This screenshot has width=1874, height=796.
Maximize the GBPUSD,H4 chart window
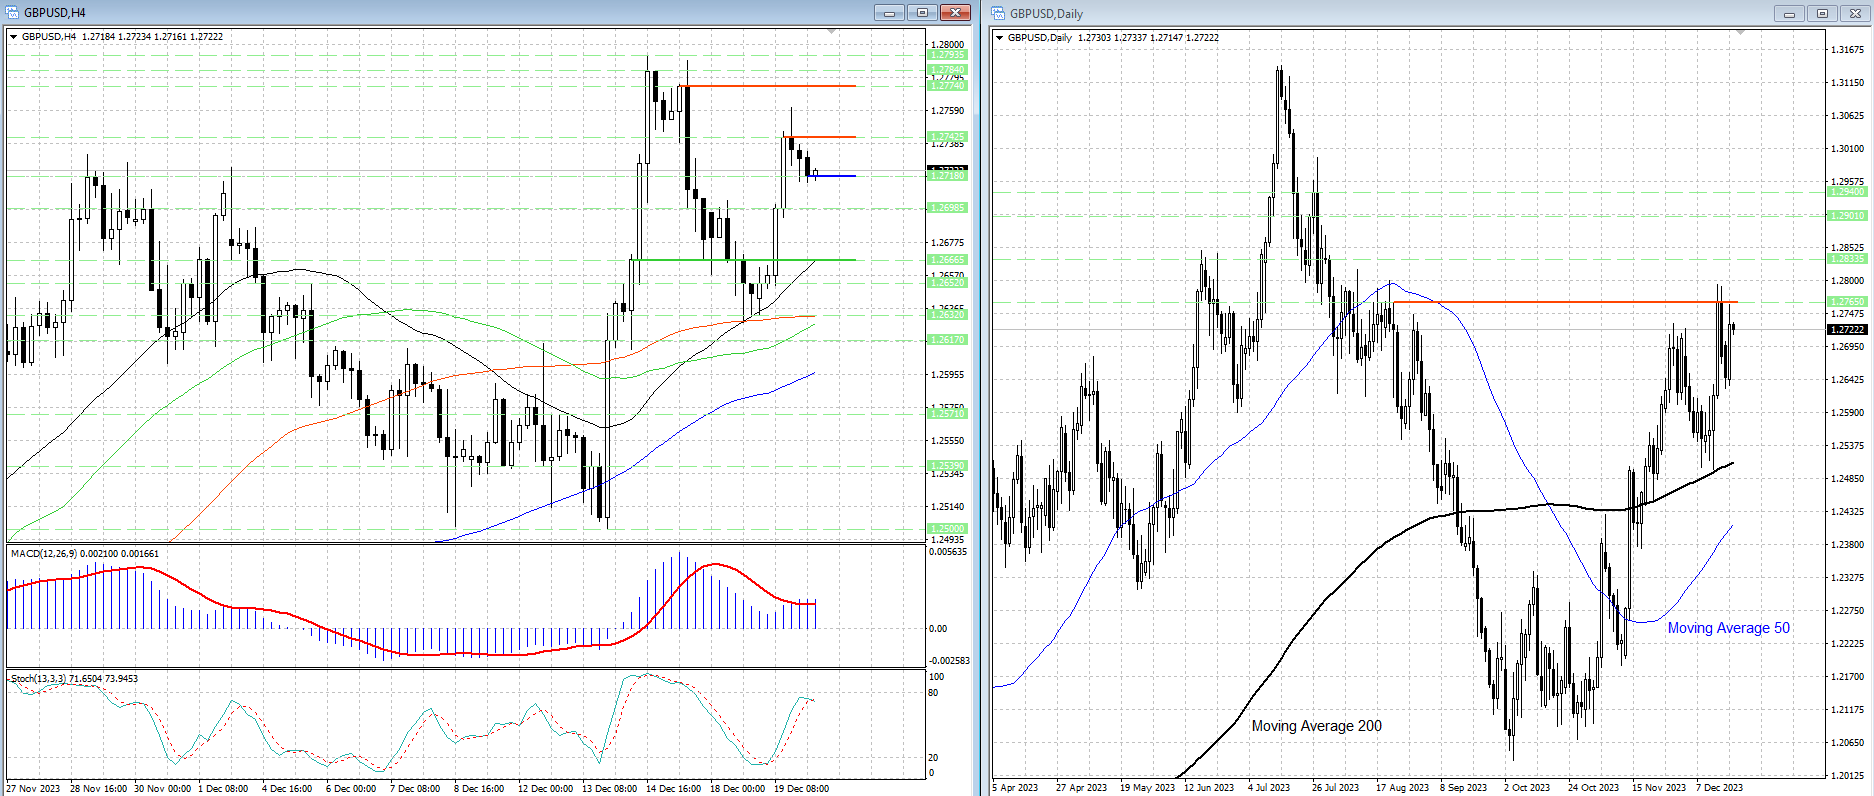[x=921, y=13]
